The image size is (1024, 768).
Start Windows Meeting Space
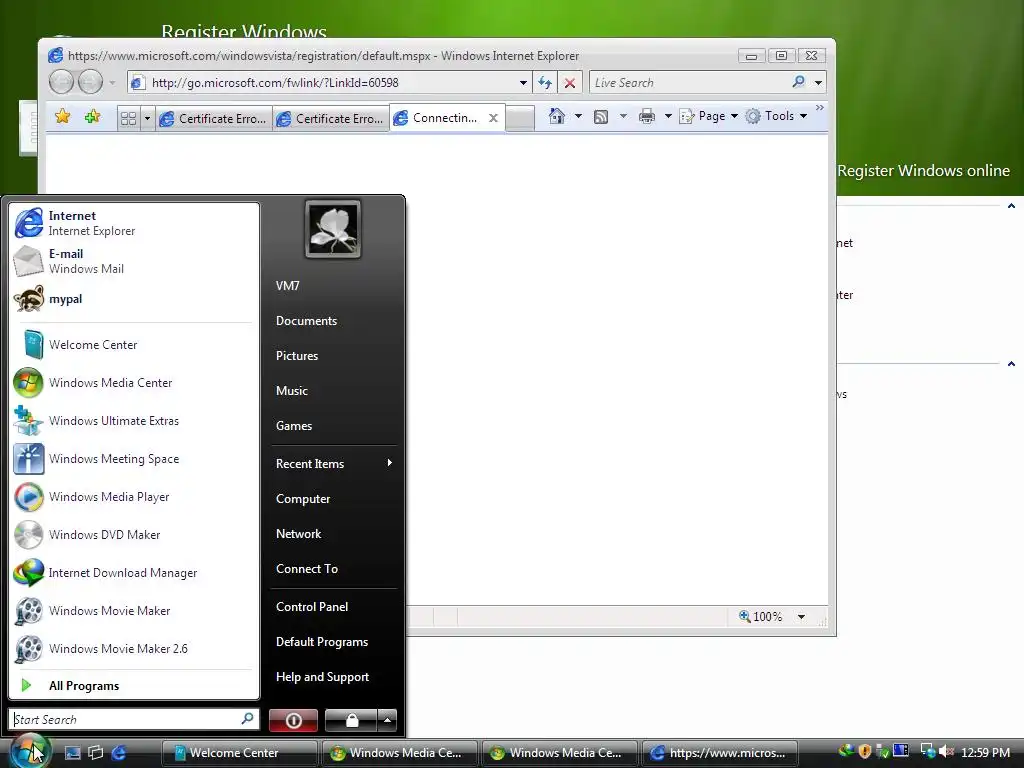tap(134, 458)
